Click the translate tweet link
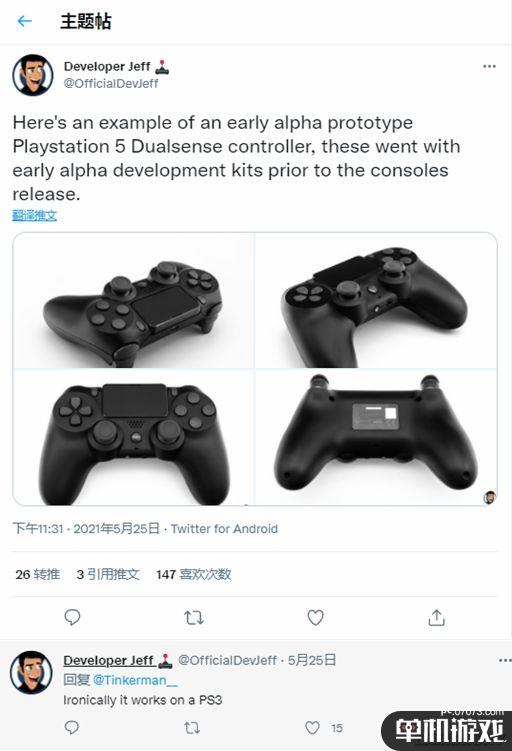 click(34, 216)
